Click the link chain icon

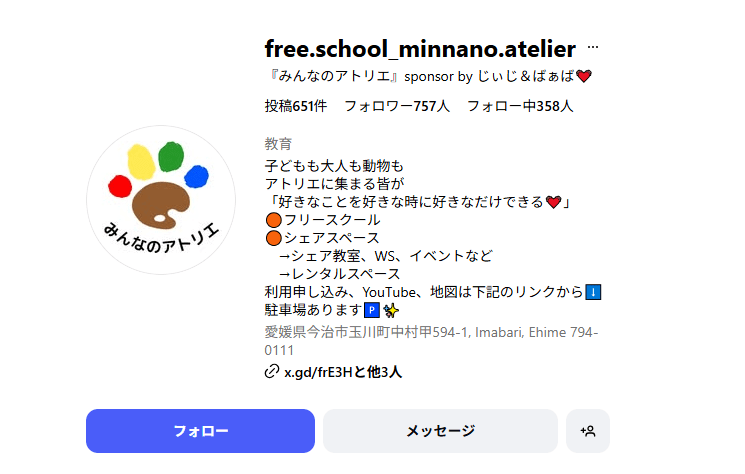pos(271,372)
